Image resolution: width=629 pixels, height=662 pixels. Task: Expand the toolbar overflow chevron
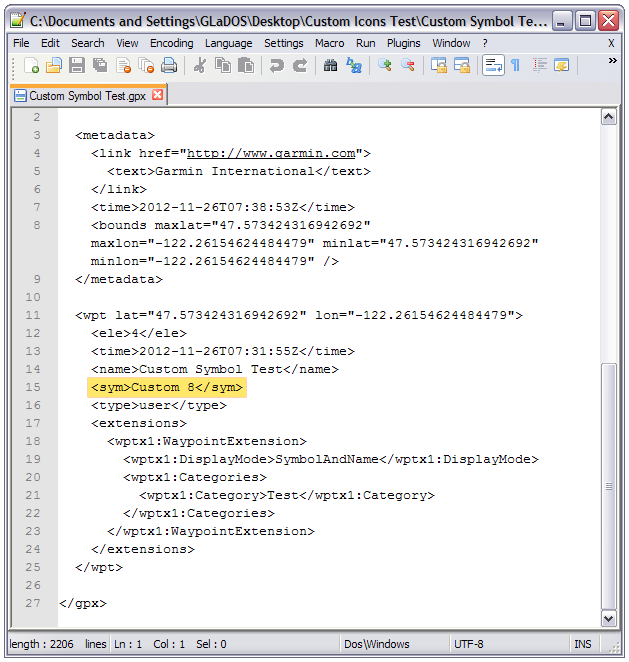pos(612,62)
